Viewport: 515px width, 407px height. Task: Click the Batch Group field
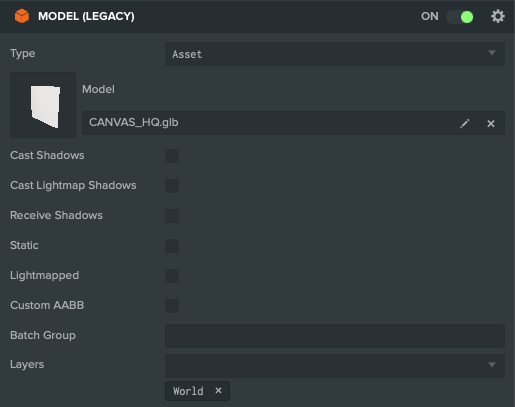coord(335,336)
